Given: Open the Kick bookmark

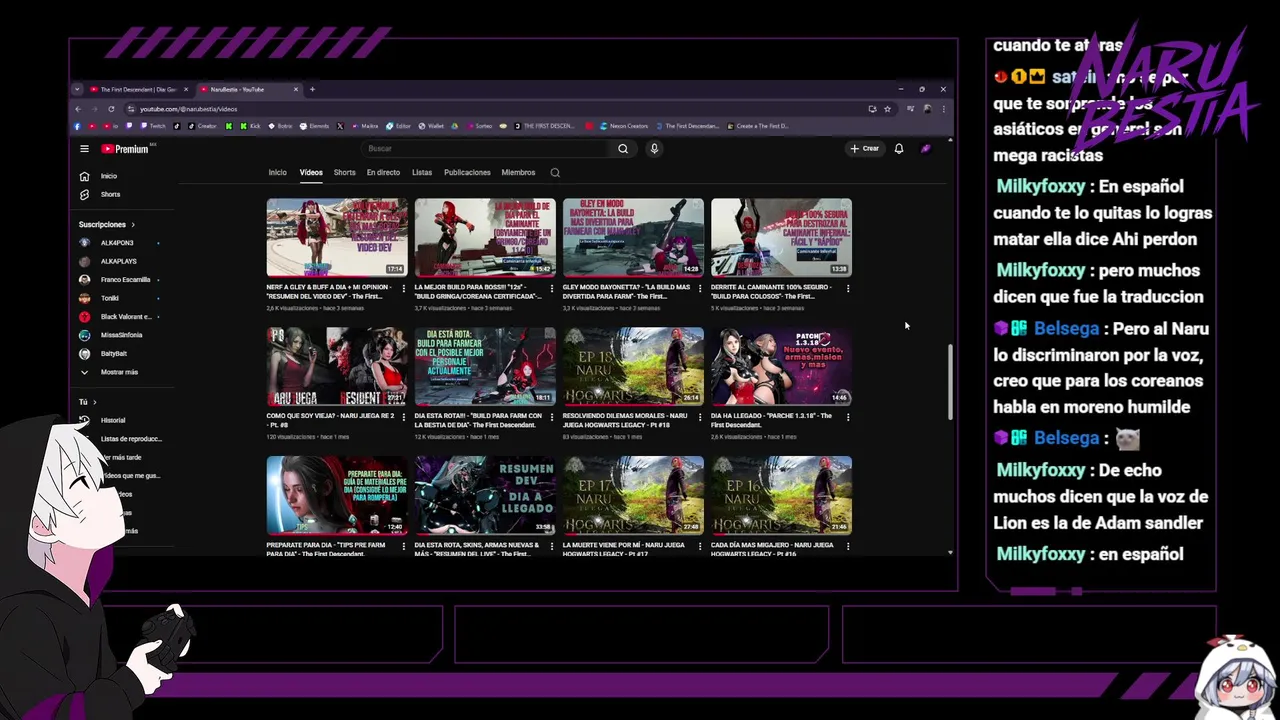Looking at the screenshot, I should pyautogui.click(x=249, y=126).
